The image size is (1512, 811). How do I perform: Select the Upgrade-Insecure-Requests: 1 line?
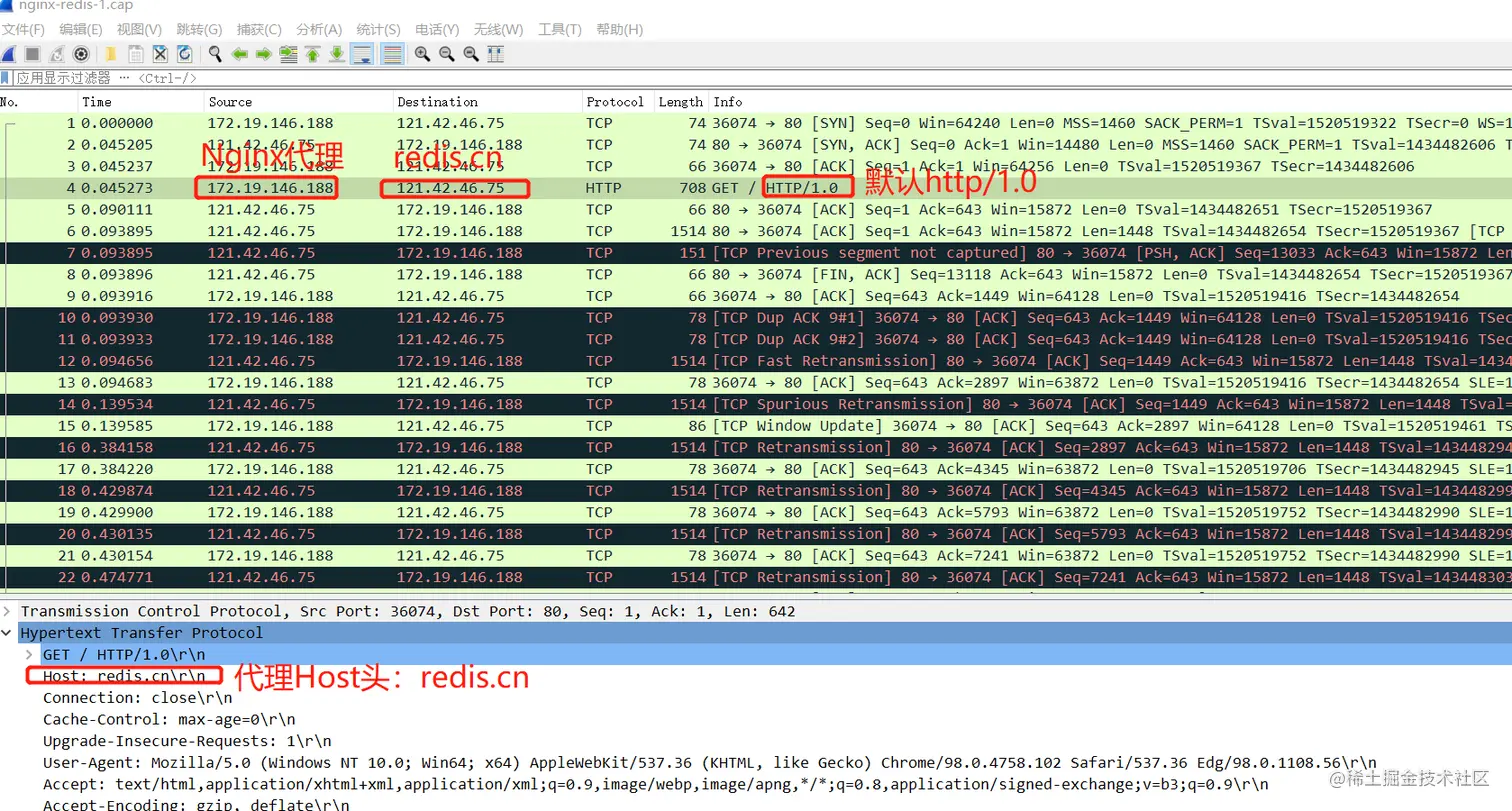187,742
